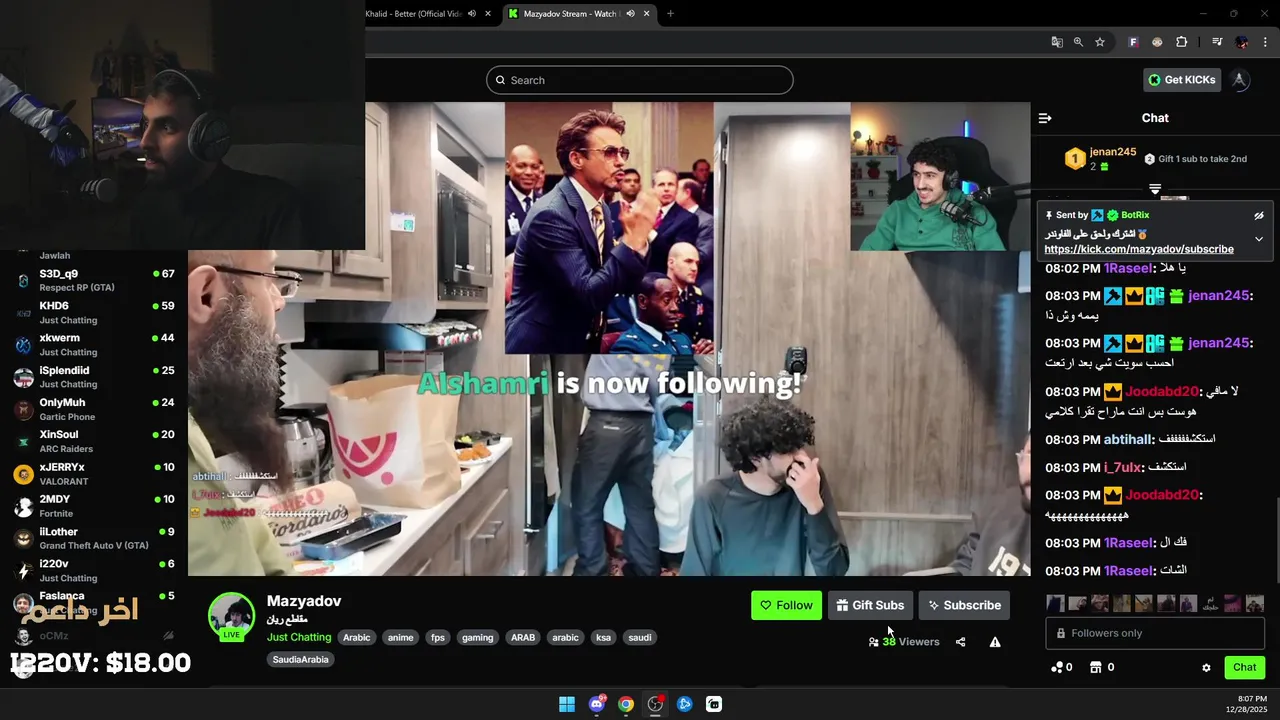Open iSplendiid channel in sidebar
Image resolution: width=1280 pixels, height=720 pixels.
(x=95, y=377)
